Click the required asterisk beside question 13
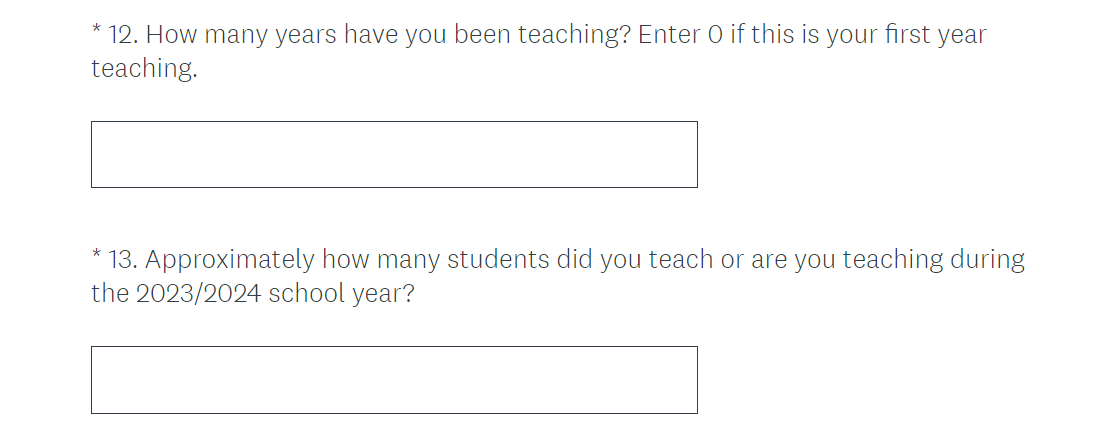The width and height of the screenshot is (1120, 447). [96, 258]
